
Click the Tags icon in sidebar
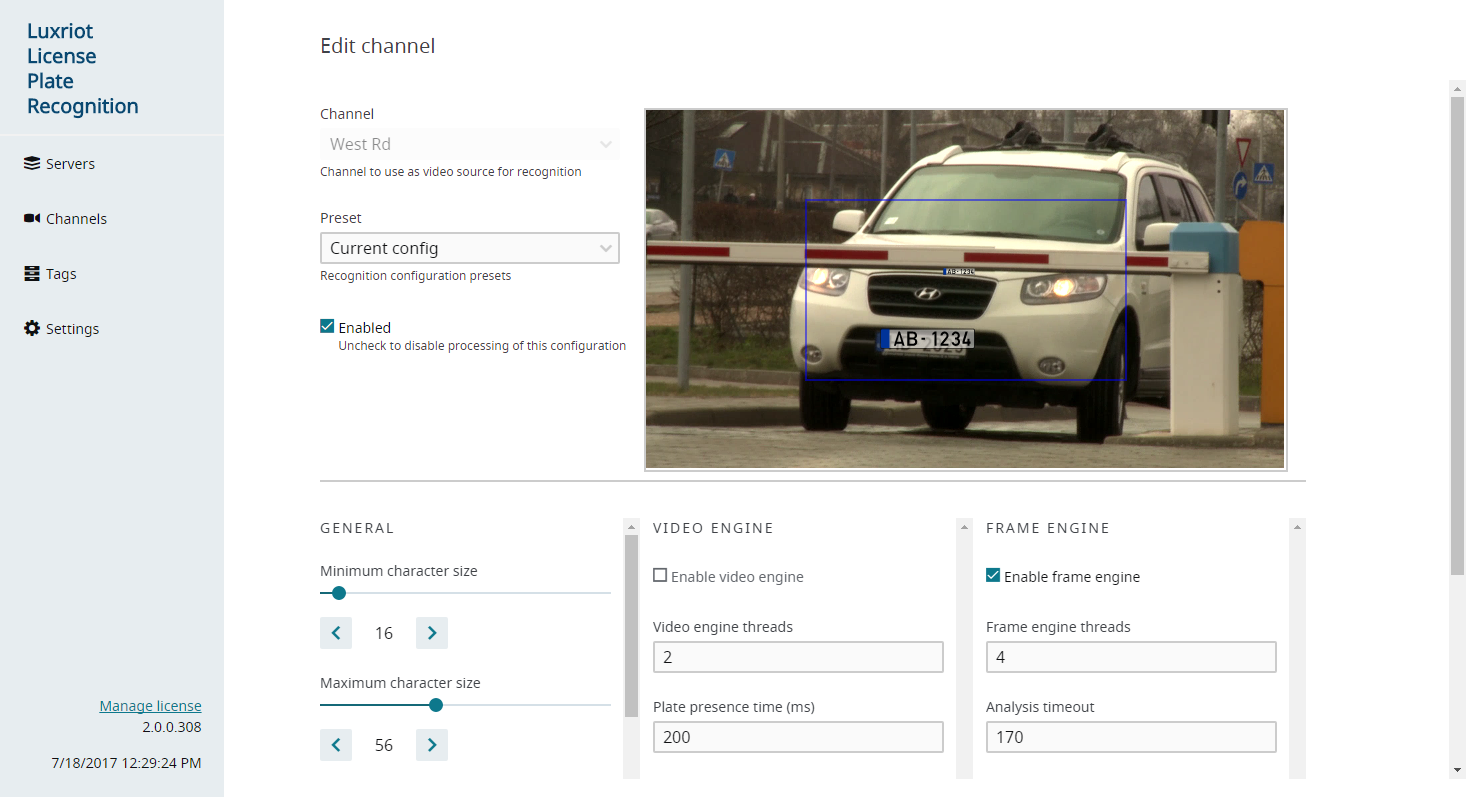pyautogui.click(x=32, y=273)
